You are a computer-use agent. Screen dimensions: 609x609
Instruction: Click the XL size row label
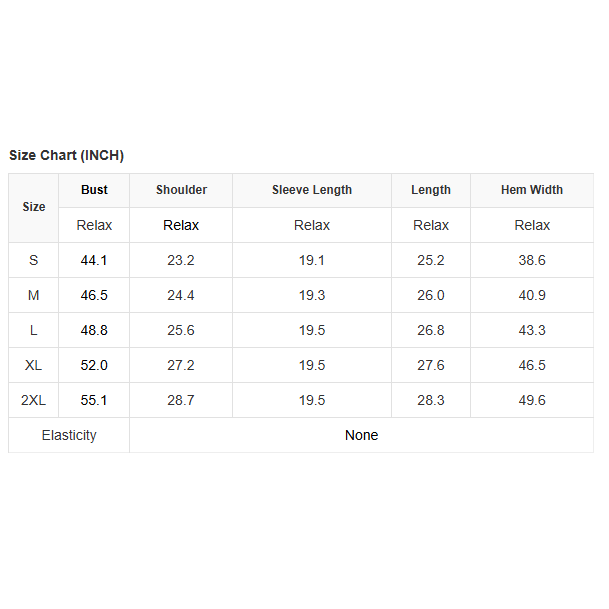(x=34, y=365)
